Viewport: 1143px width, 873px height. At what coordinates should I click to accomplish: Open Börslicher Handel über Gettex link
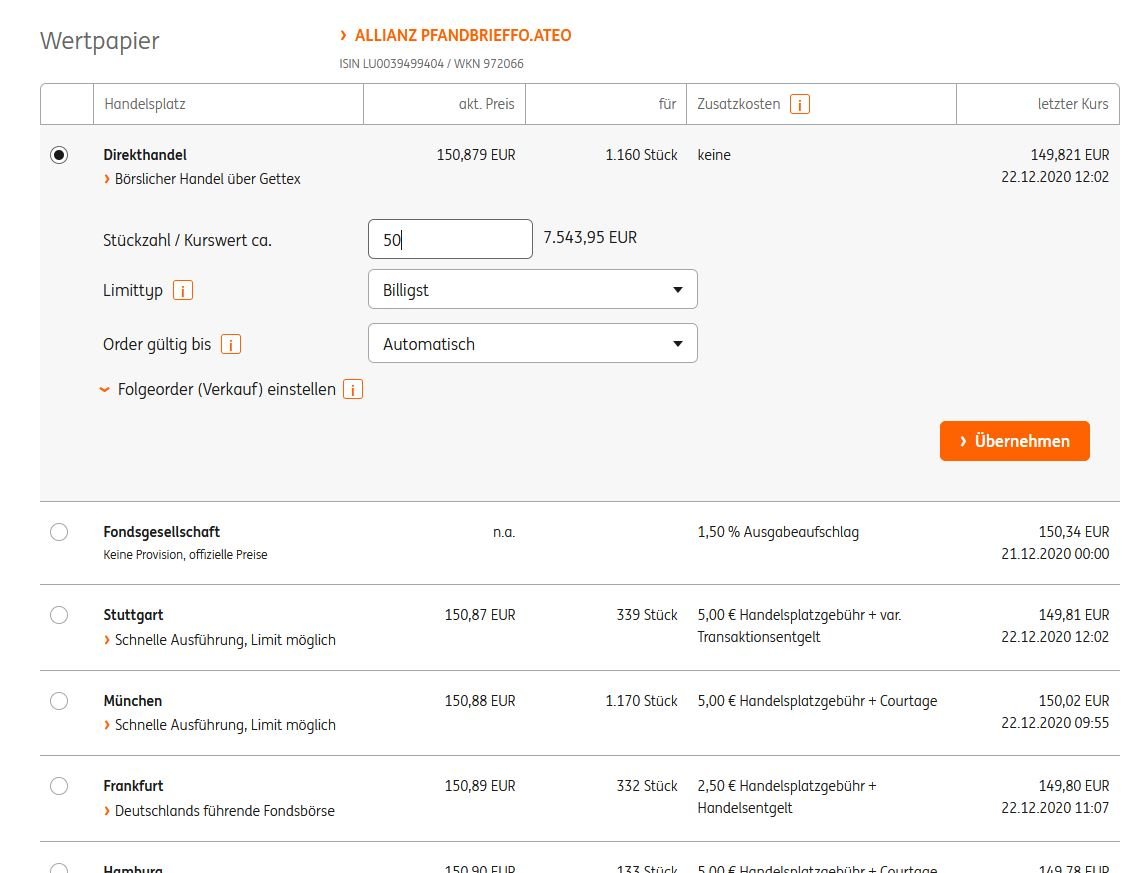pyautogui.click(x=207, y=179)
